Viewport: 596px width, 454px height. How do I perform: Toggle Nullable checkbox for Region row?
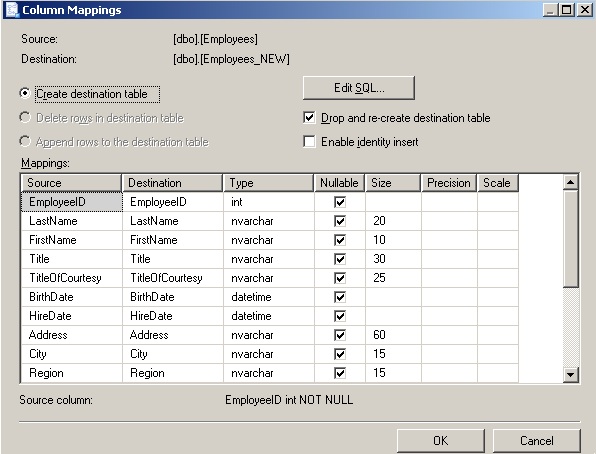tap(340, 373)
